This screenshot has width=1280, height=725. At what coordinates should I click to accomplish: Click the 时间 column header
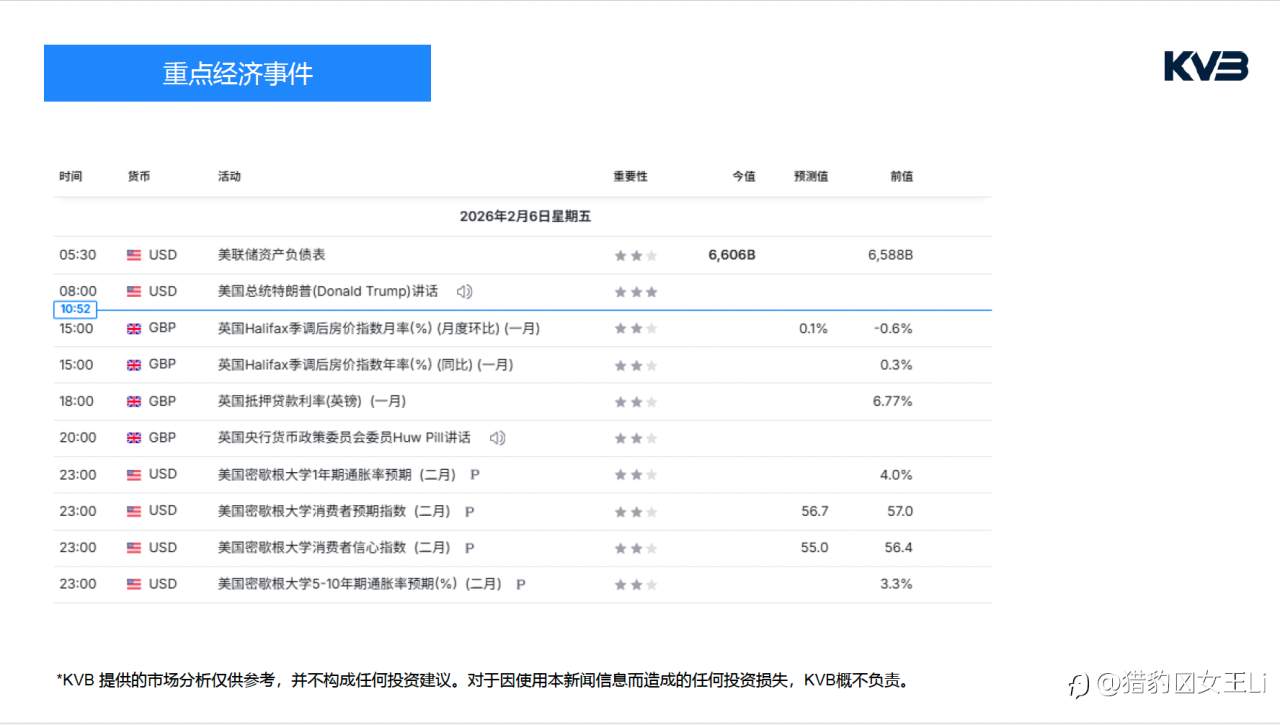point(70,176)
